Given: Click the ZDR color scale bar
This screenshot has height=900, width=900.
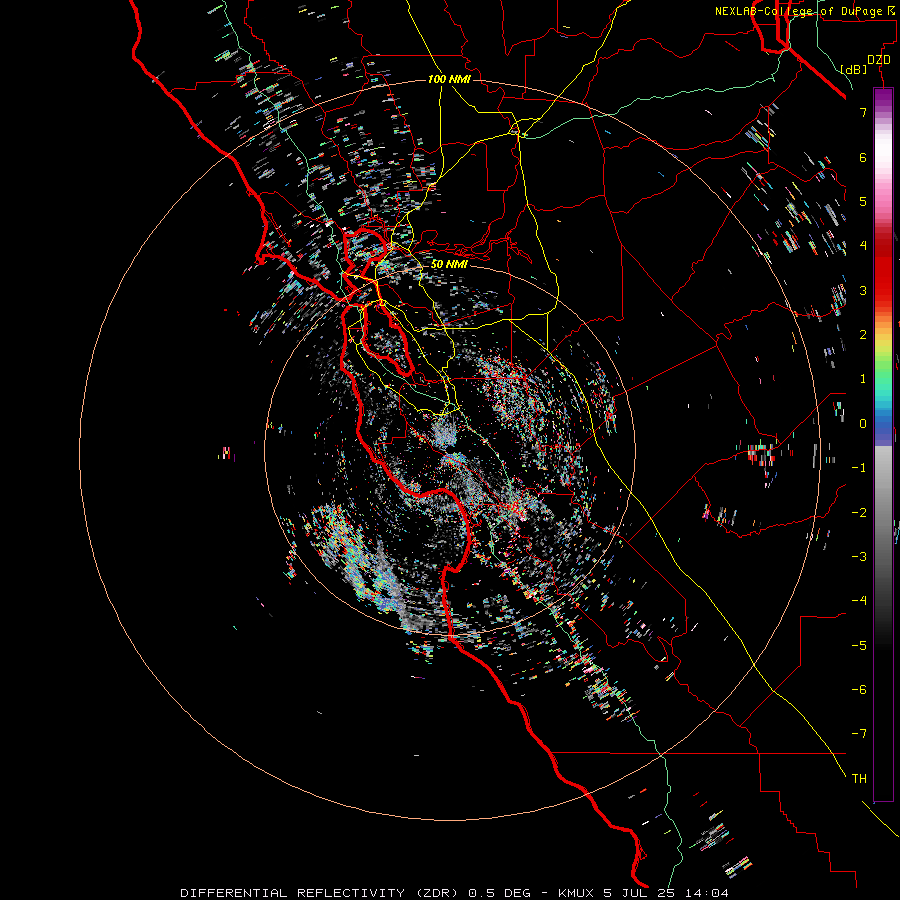Looking at the screenshot, I should tap(883, 445).
